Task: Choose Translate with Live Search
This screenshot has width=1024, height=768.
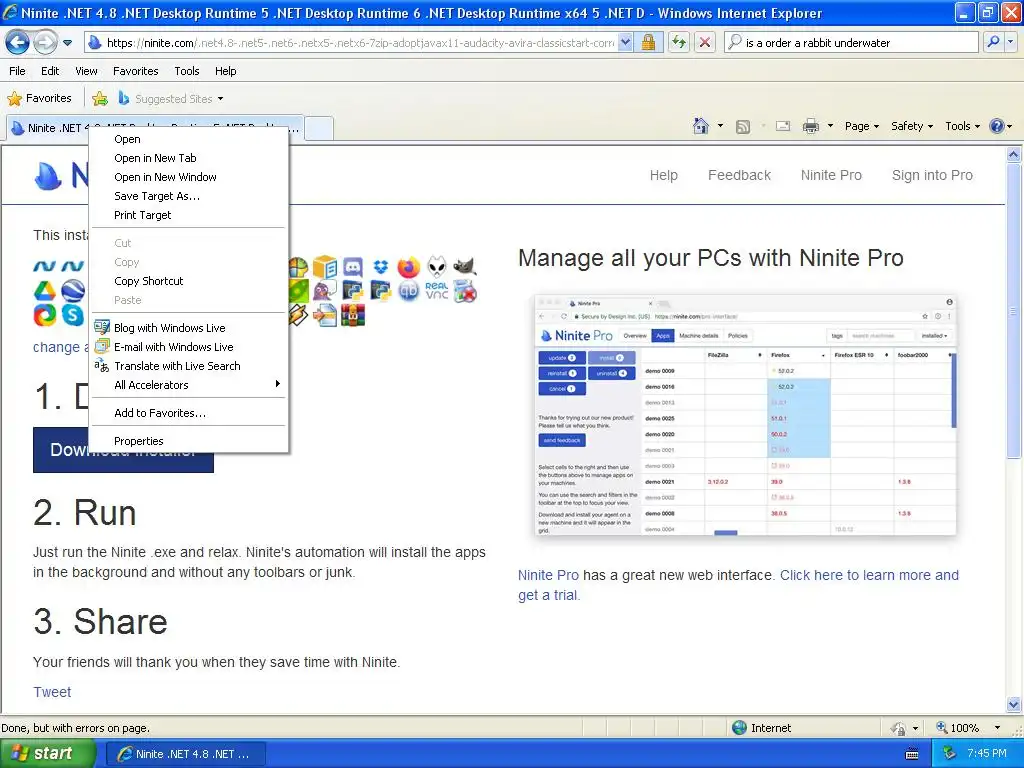Action: (188, 366)
